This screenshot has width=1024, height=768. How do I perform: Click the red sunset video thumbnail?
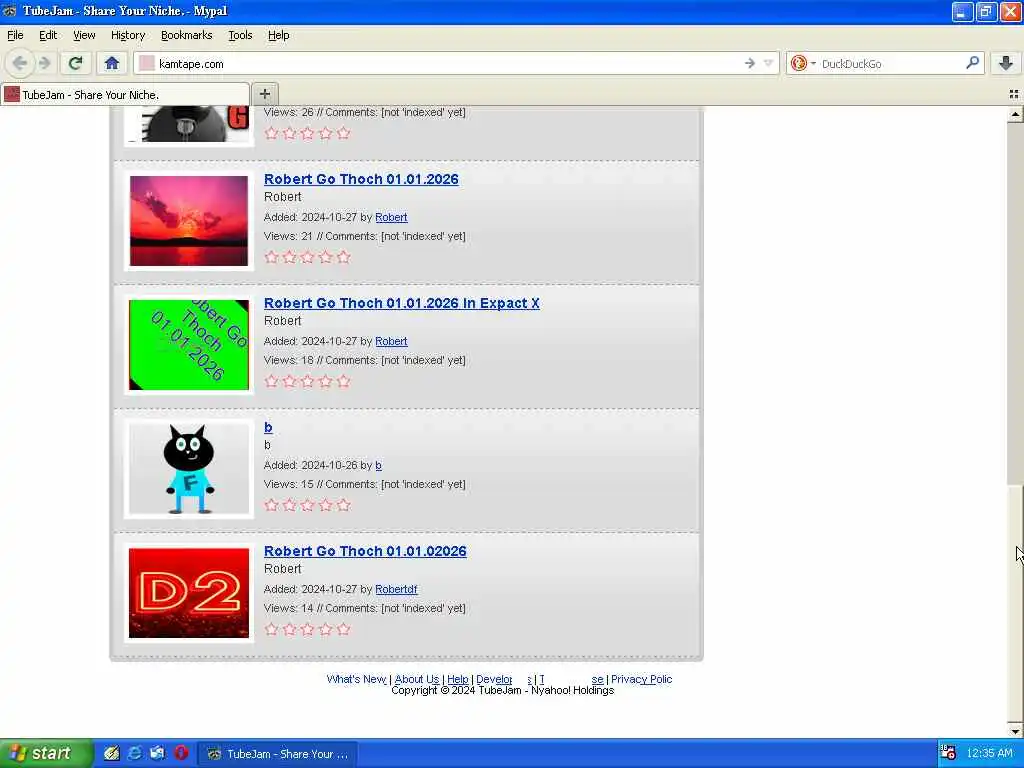(189, 221)
